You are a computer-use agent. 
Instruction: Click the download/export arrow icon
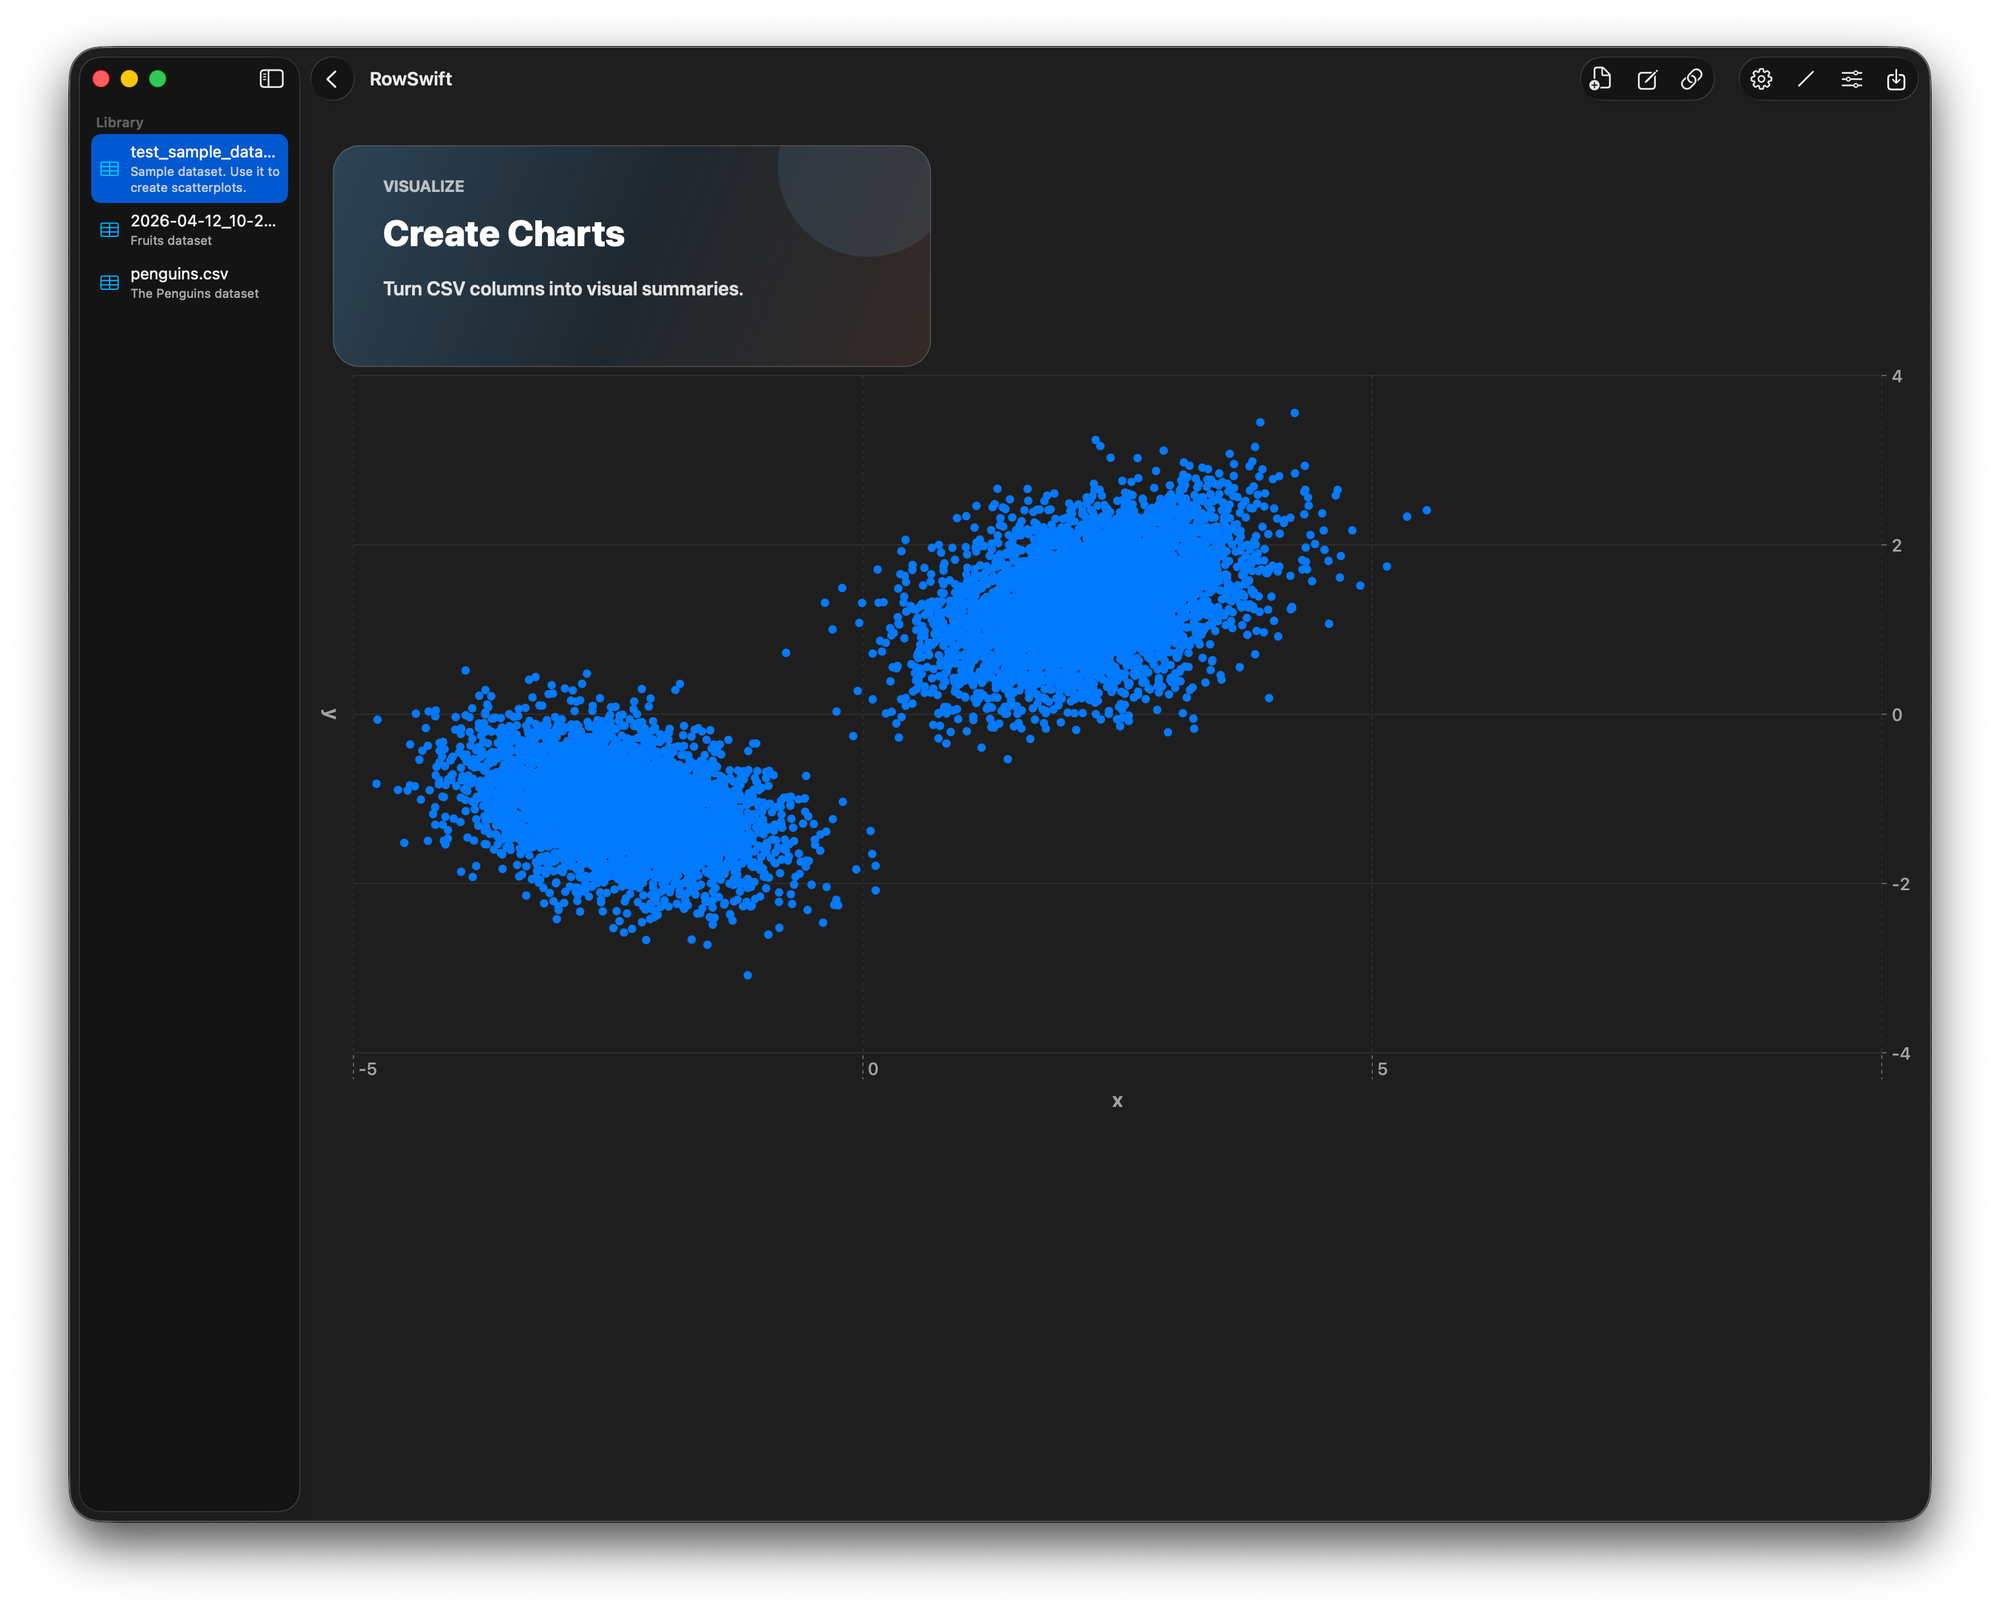point(1896,79)
